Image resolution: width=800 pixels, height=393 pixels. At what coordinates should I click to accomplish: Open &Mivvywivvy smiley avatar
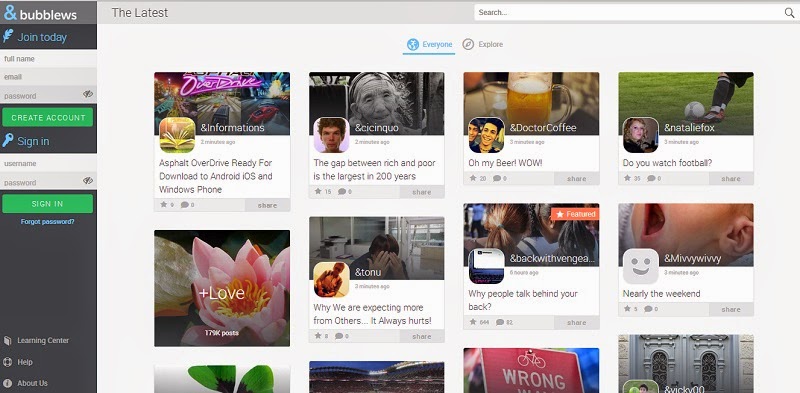tap(641, 266)
